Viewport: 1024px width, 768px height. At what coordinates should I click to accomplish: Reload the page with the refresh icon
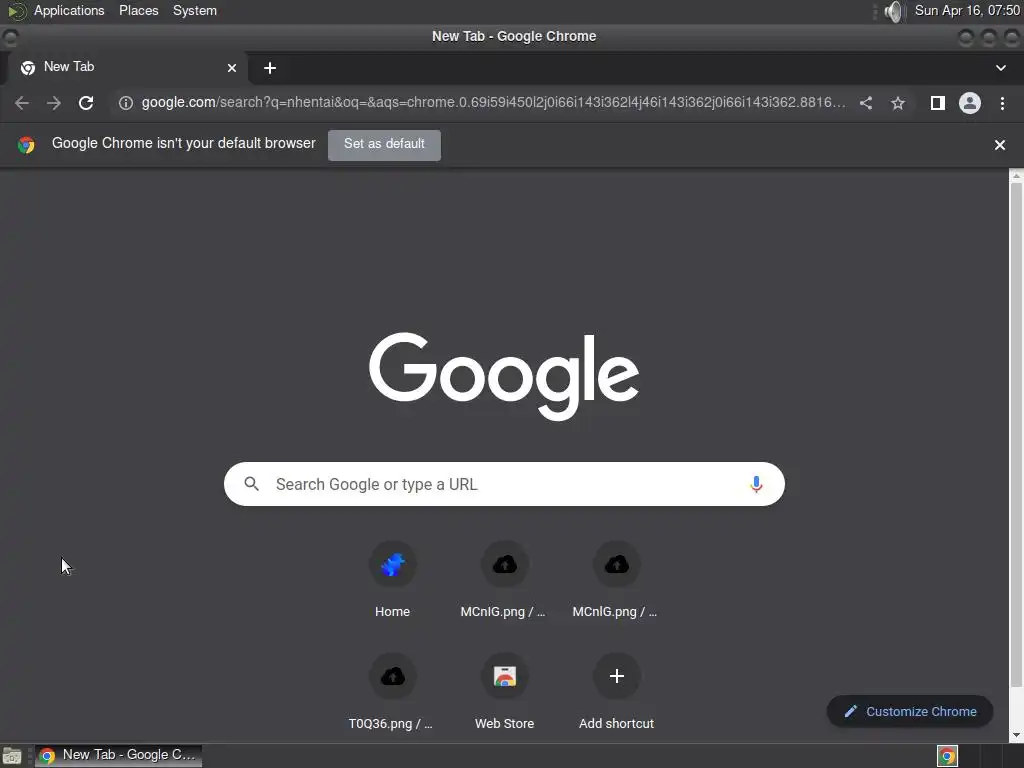[86, 103]
